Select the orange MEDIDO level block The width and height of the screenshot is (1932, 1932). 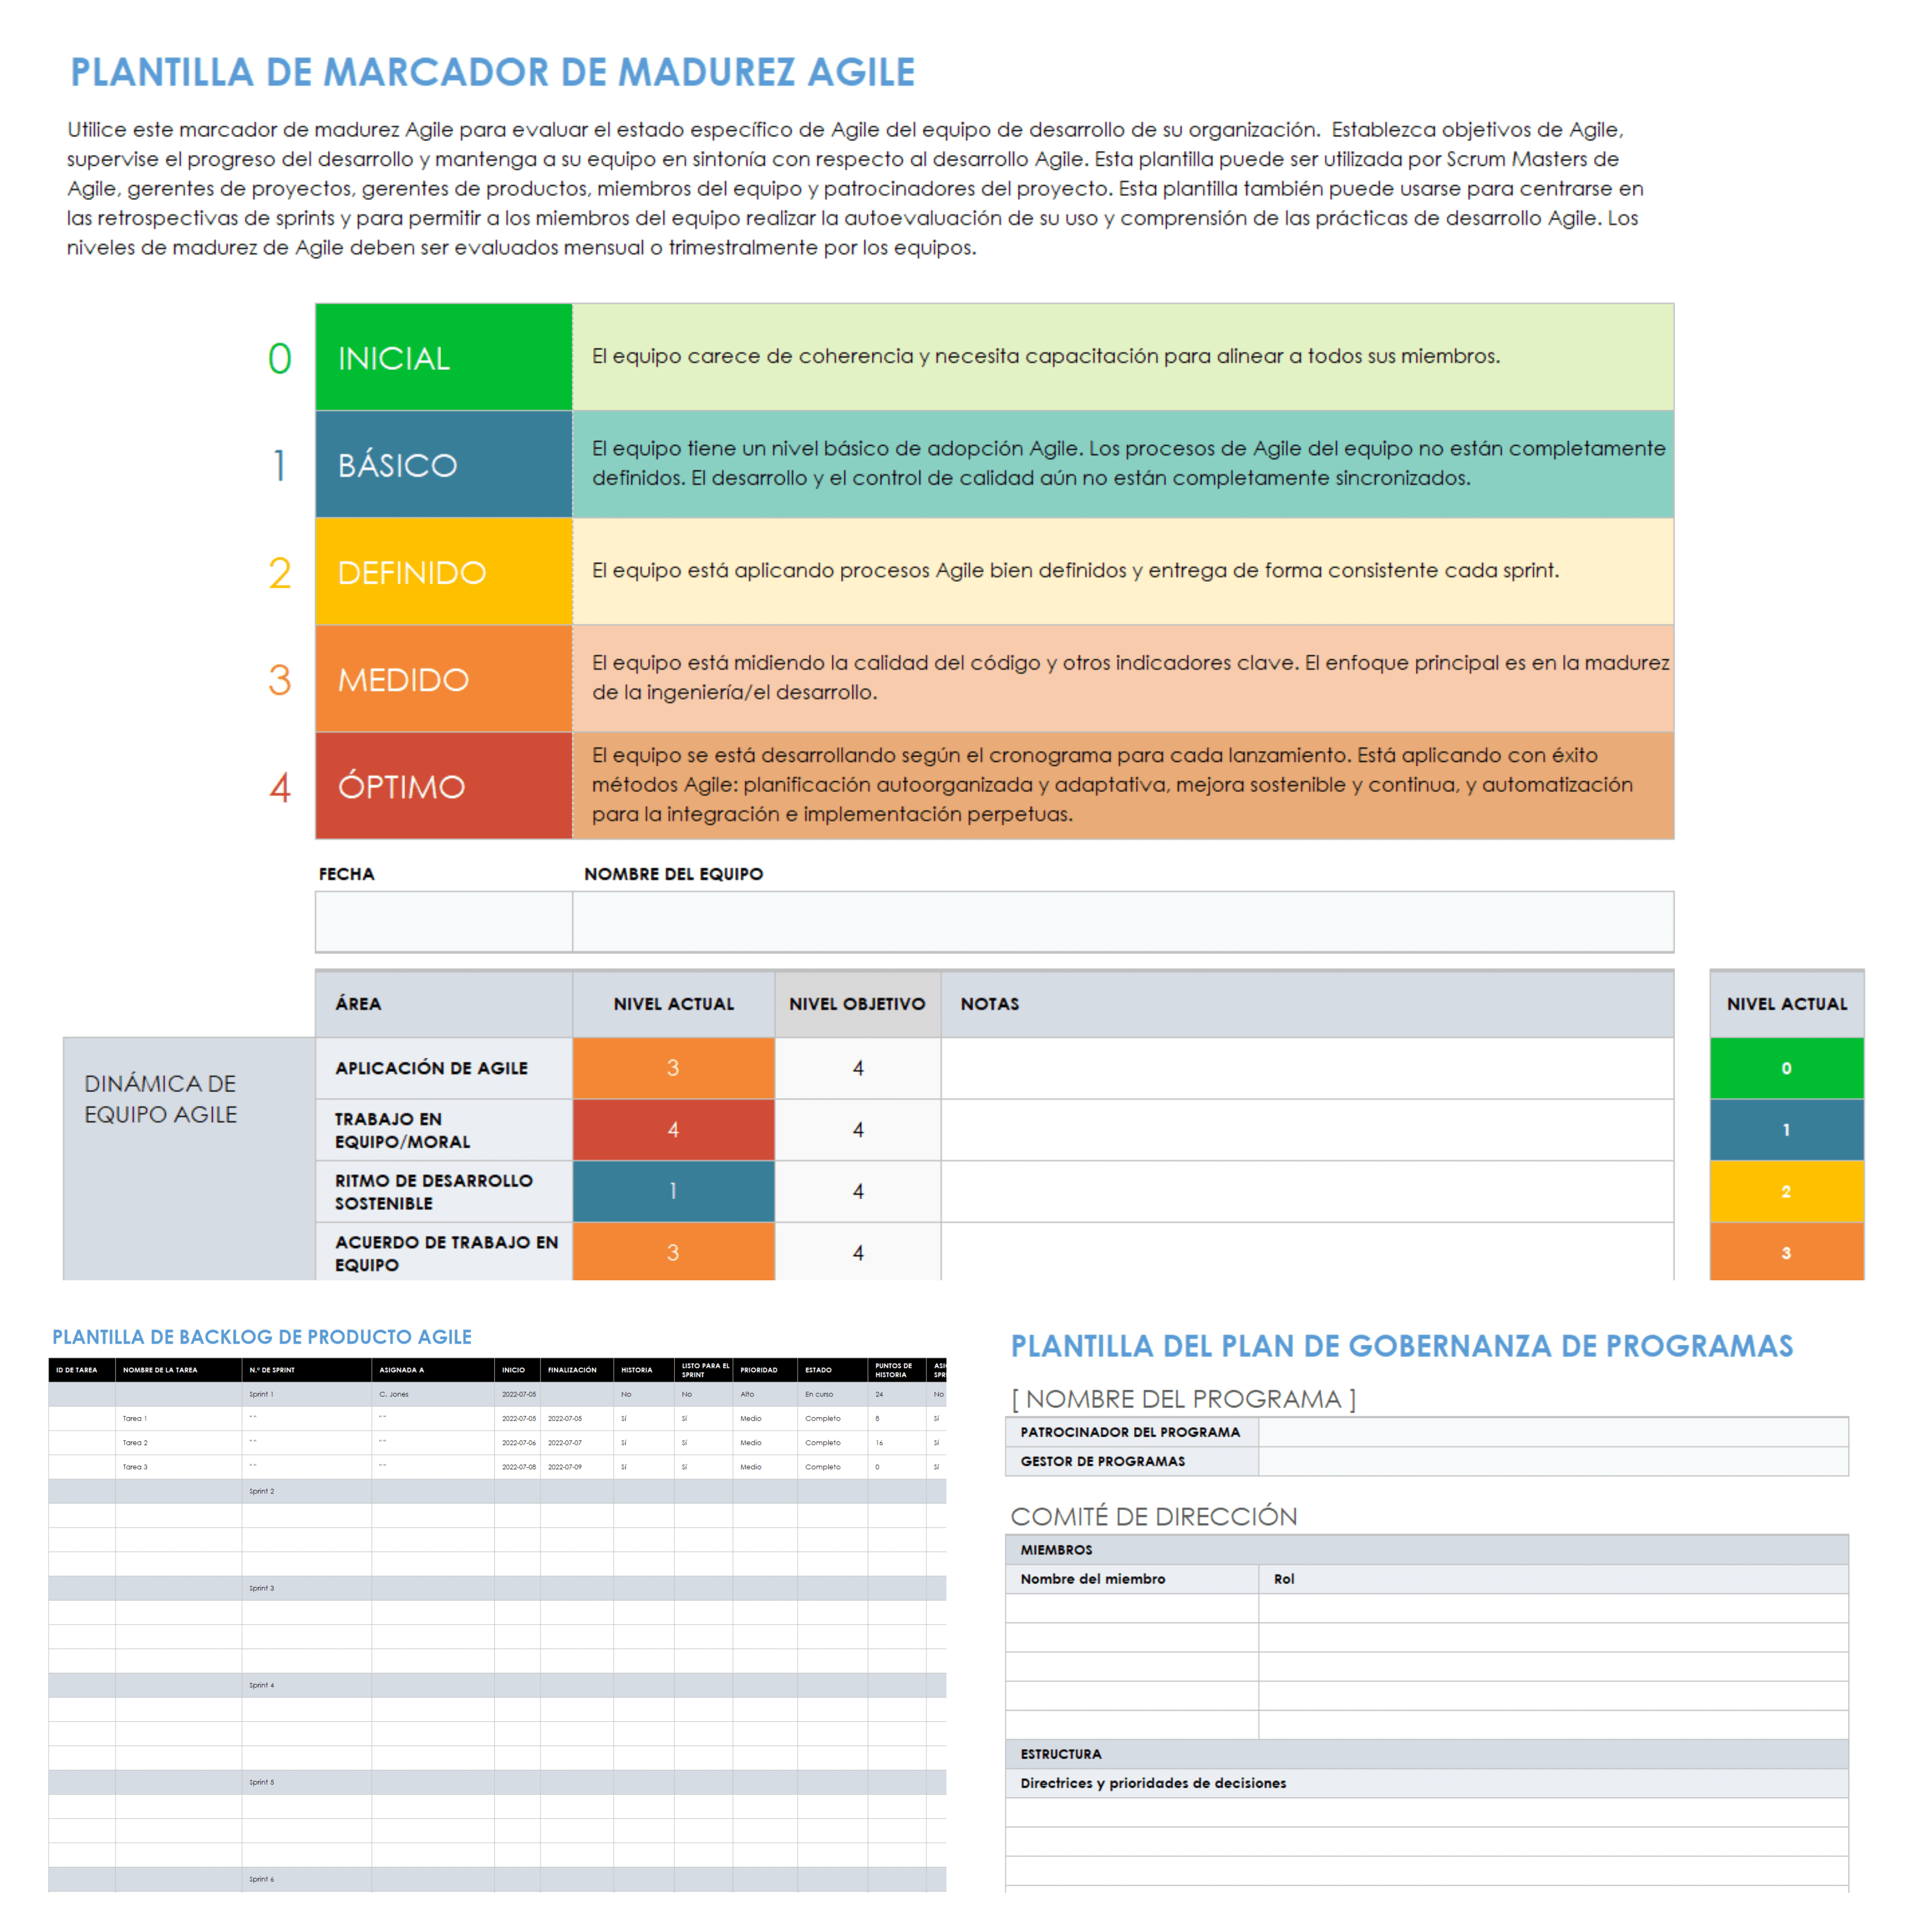444,678
